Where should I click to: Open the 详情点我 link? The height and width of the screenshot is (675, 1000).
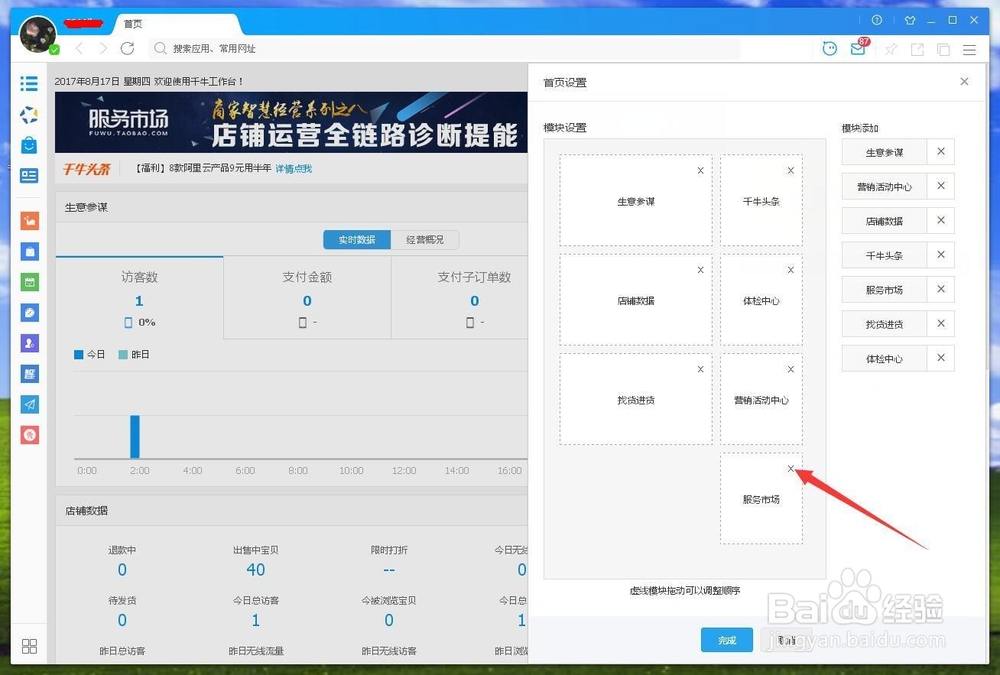pyautogui.click(x=293, y=168)
